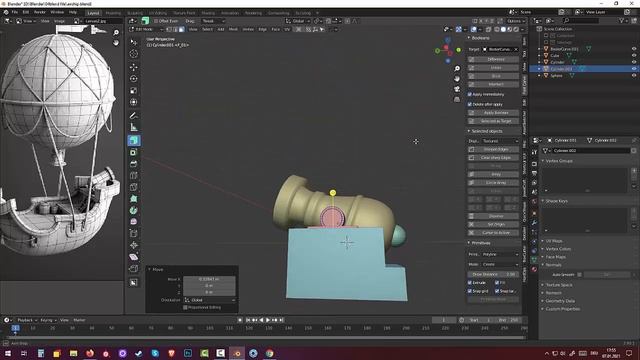Screen dimensions: 640x360
Task: Open the Drag Tweak dropdown
Action: coord(213,21)
